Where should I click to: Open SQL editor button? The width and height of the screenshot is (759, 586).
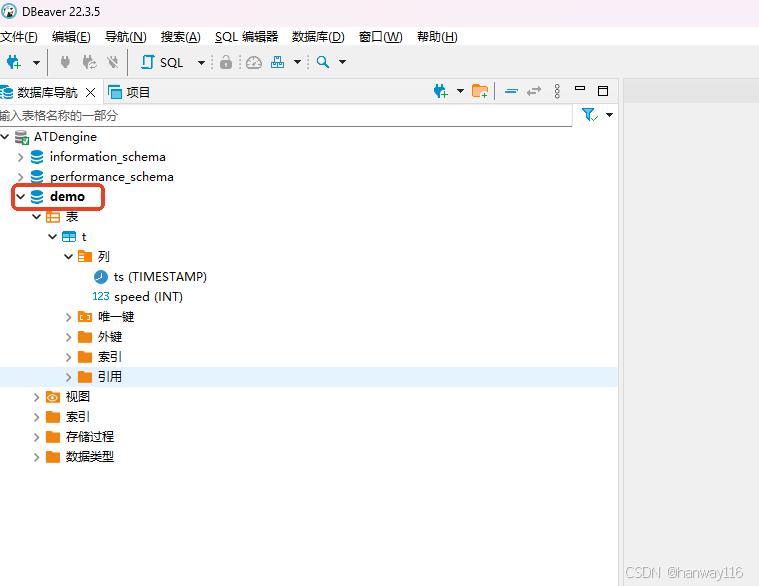163,62
